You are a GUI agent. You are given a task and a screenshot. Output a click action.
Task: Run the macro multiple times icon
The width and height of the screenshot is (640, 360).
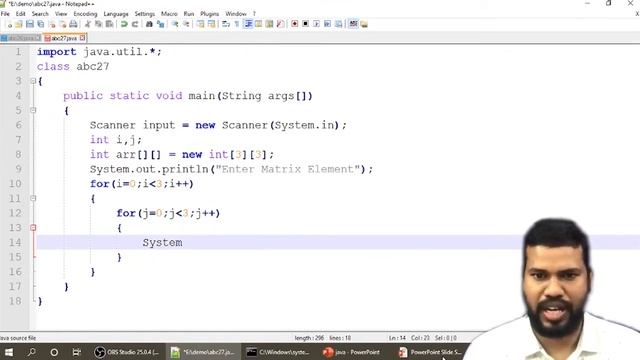327,24
